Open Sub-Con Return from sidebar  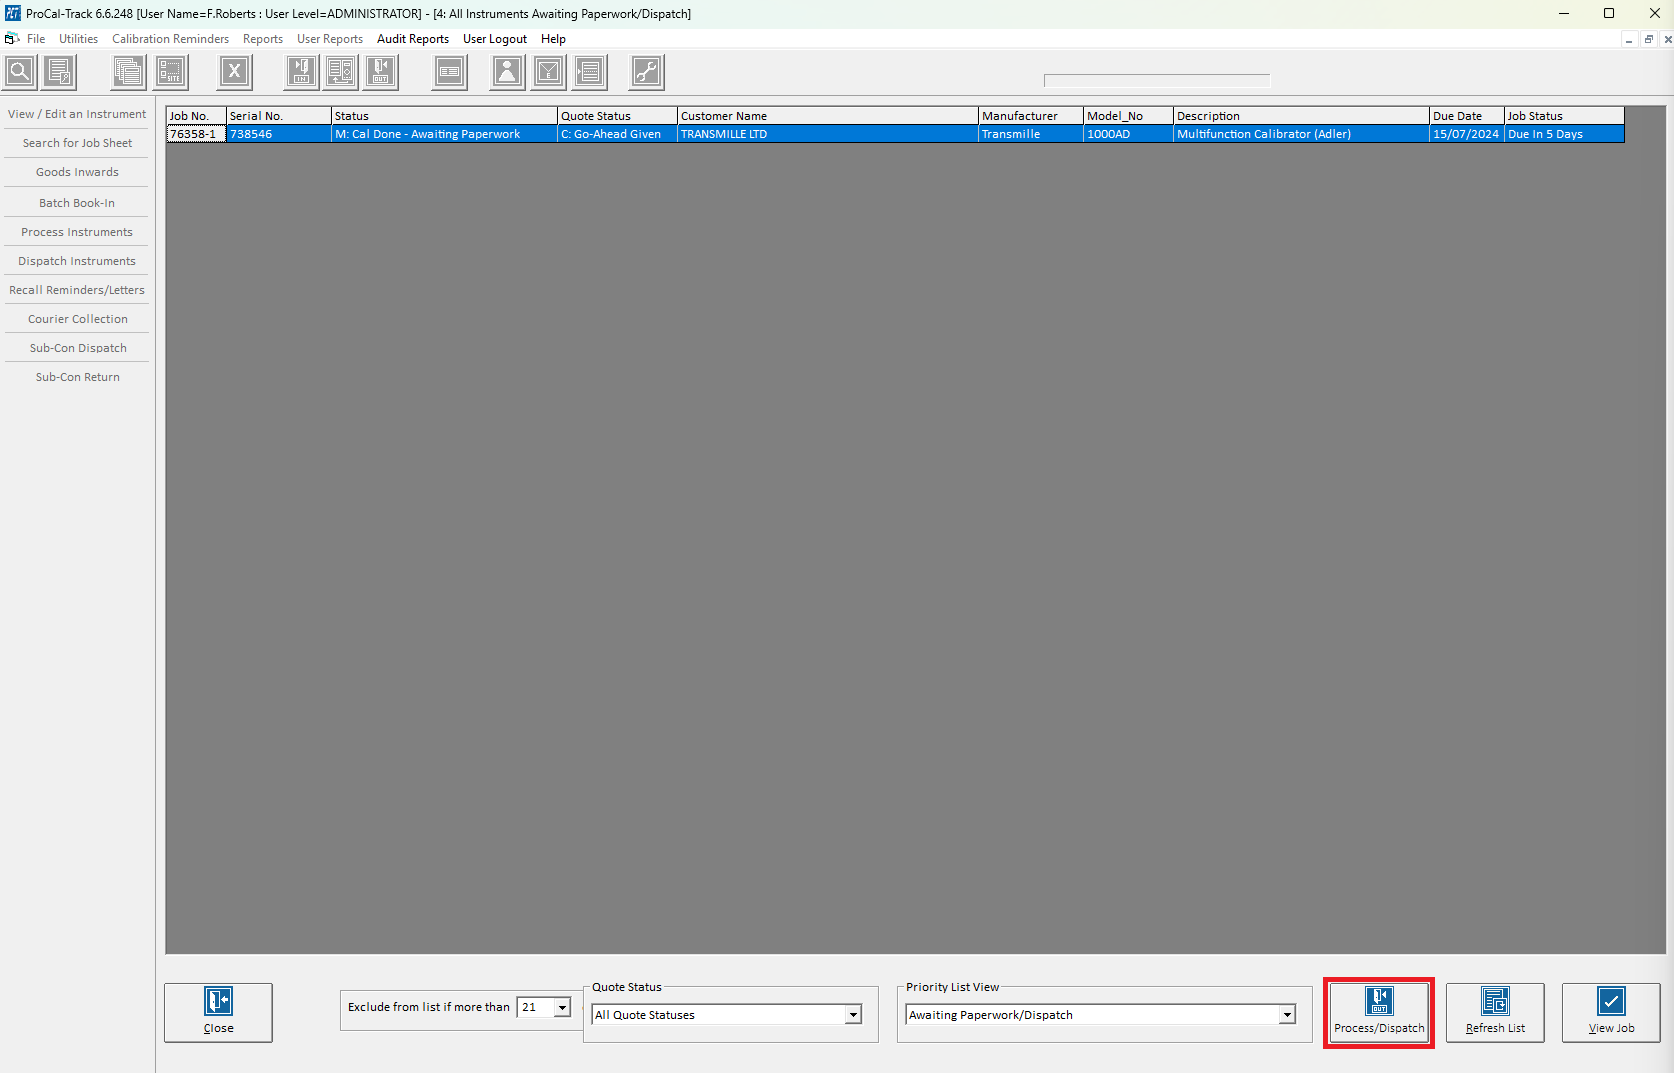tap(77, 377)
